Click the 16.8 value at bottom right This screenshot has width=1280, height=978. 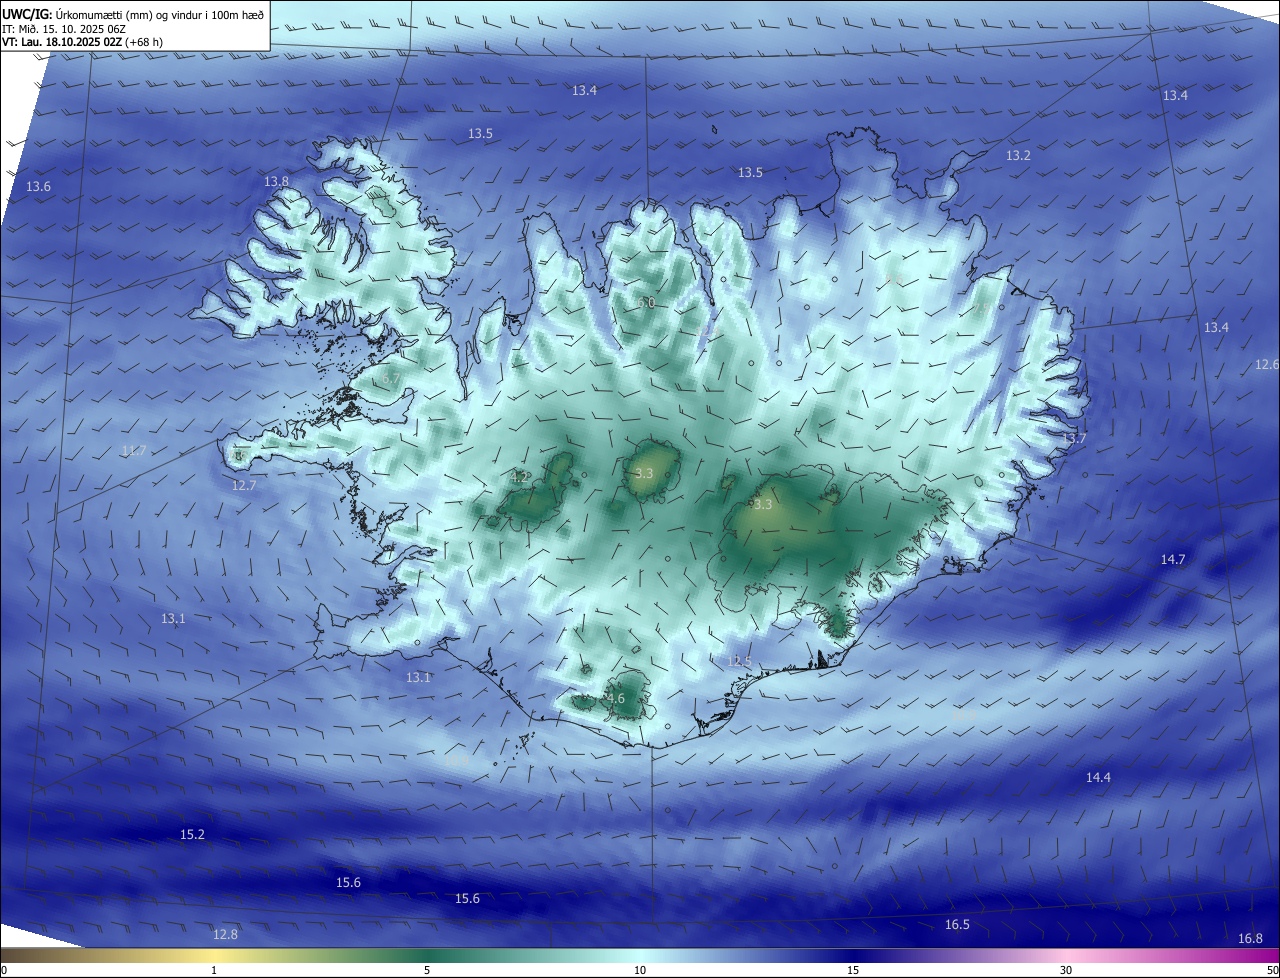(x=1250, y=938)
